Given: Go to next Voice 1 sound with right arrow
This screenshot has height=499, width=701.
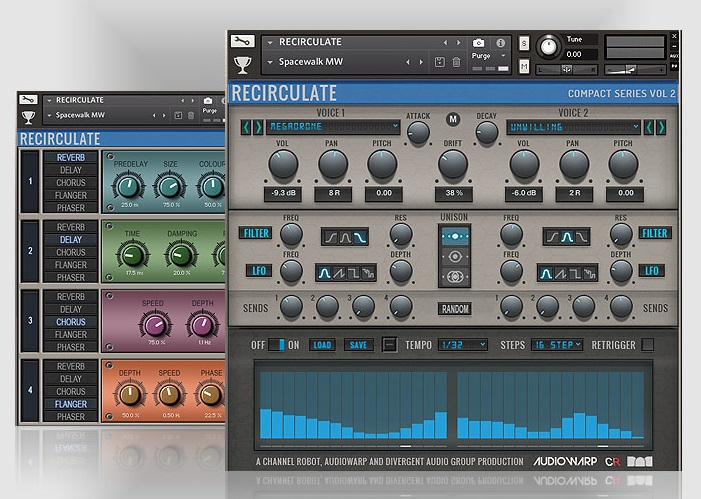Looking at the screenshot, I should click(x=258, y=127).
